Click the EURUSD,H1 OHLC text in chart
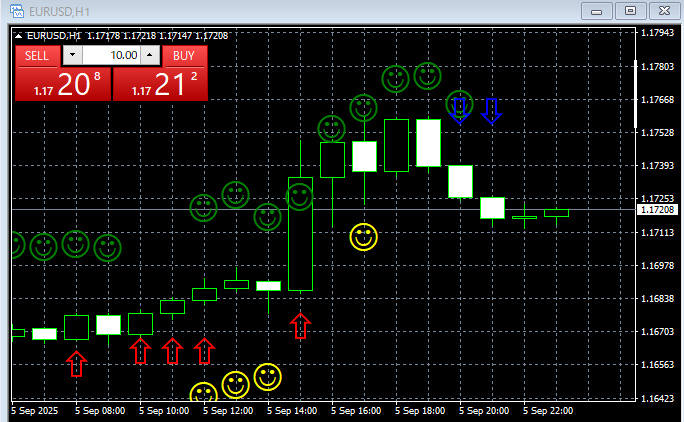Viewport: 684px width, 422px height. (127, 36)
